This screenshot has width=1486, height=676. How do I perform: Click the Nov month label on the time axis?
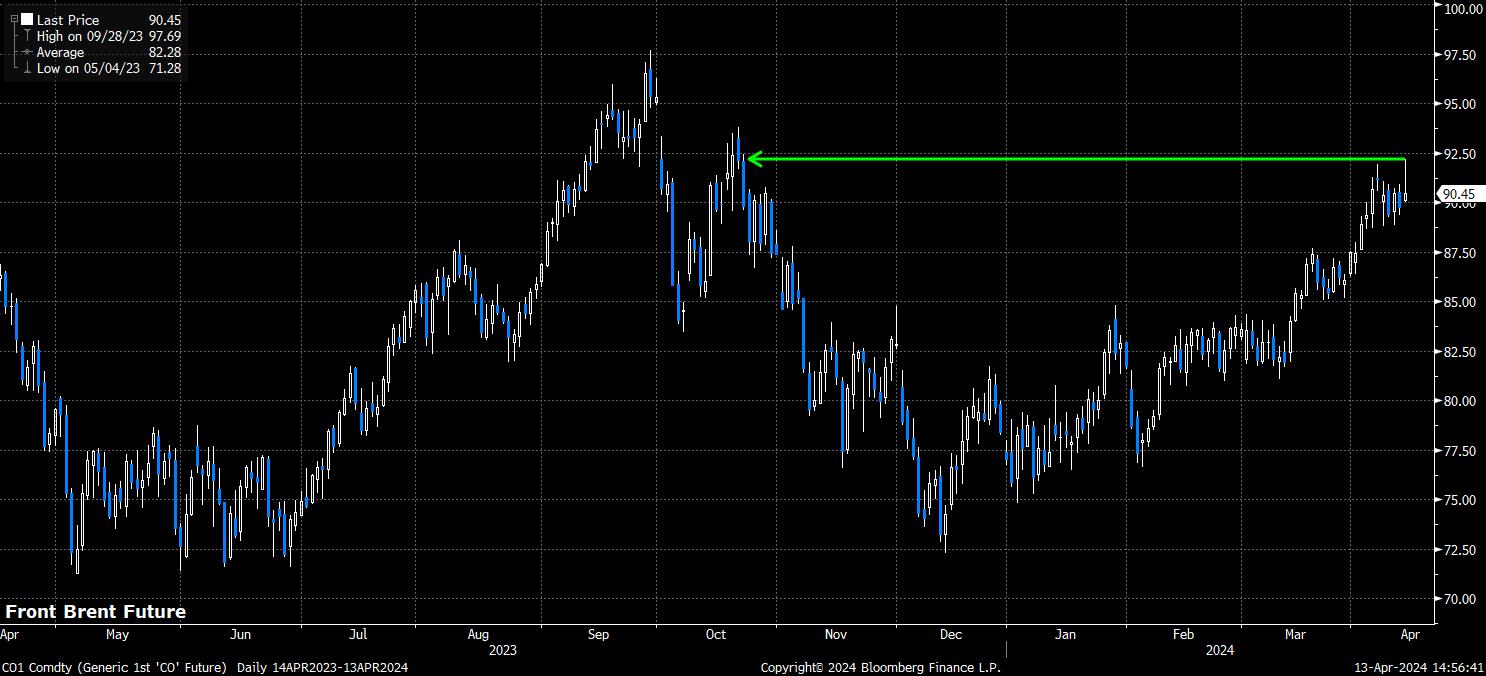[x=836, y=634]
